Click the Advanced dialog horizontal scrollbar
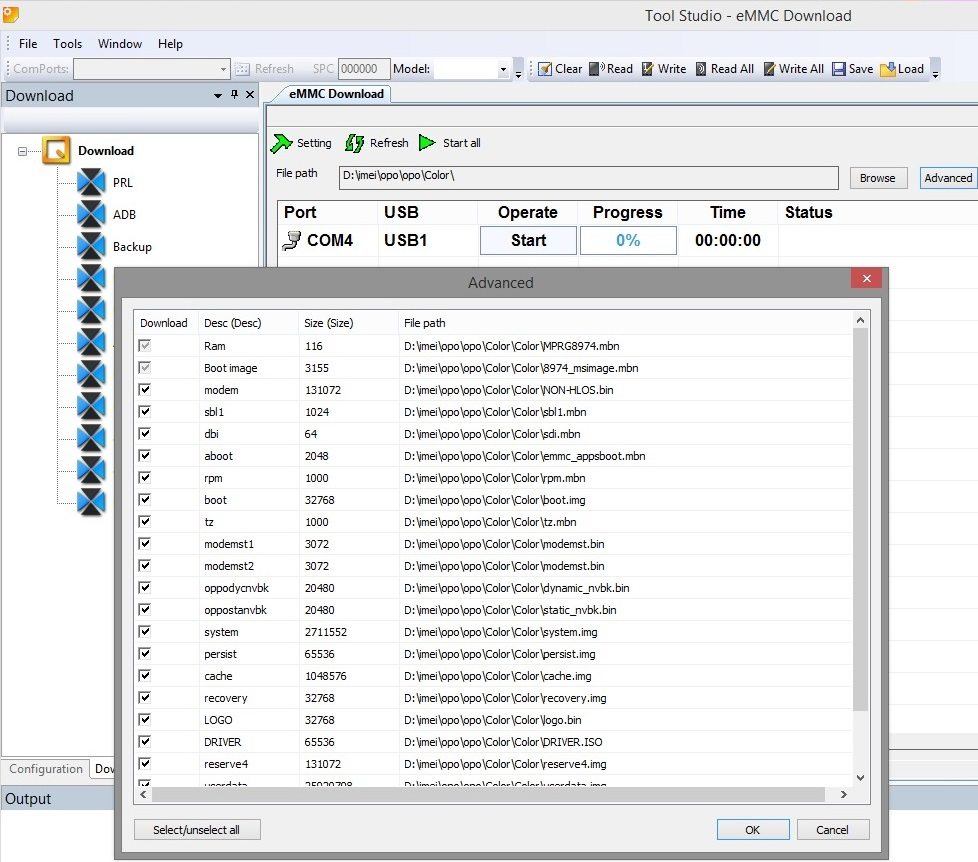Viewport: 978px width, 862px height. coord(488,794)
